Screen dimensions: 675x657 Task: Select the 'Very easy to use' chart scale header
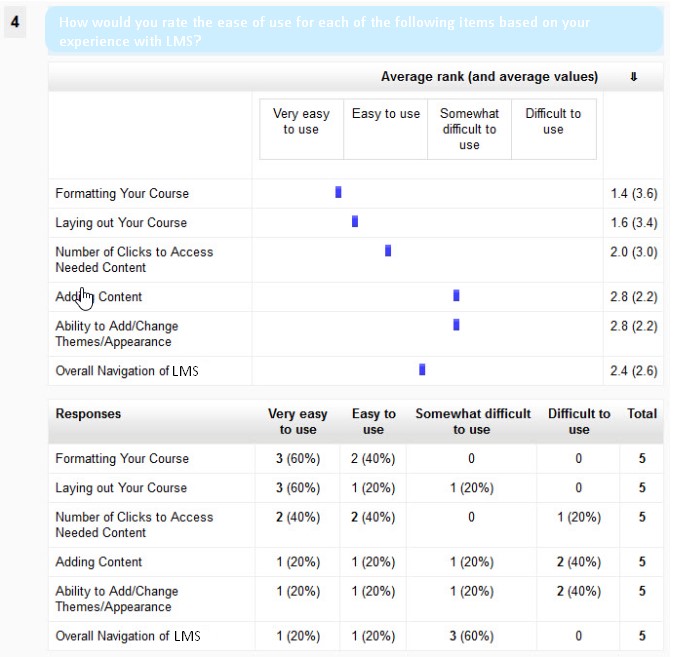click(x=301, y=122)
